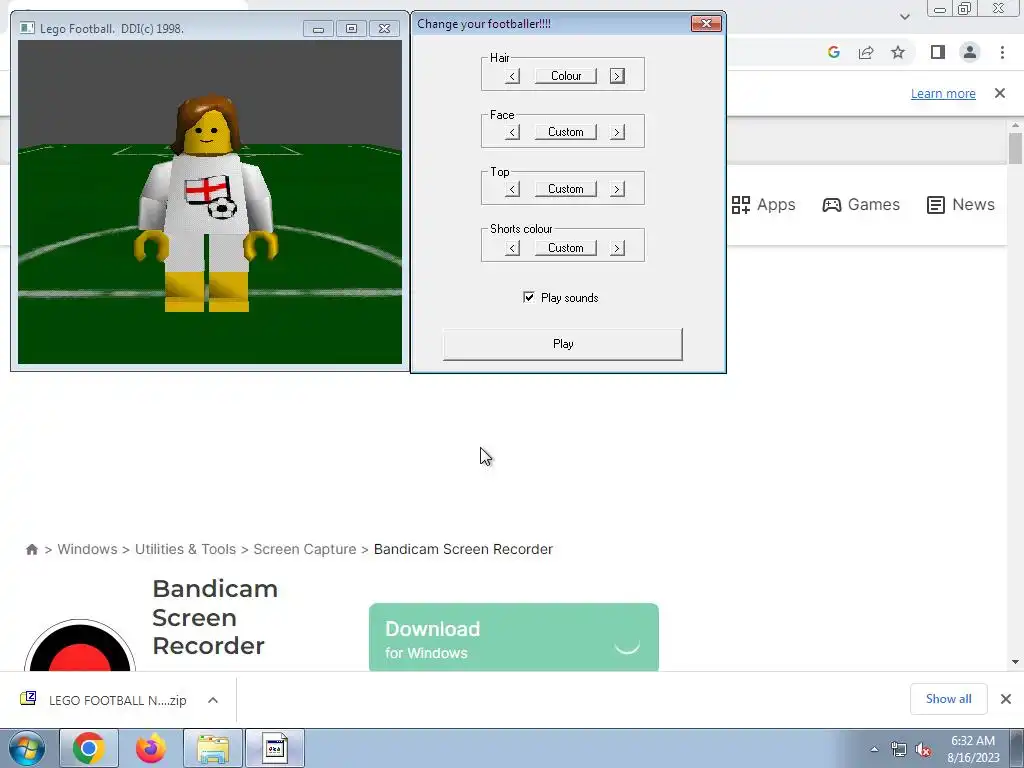Click the Lego footballer preview
Viewport: 1024px width, 768px height.
208,204
